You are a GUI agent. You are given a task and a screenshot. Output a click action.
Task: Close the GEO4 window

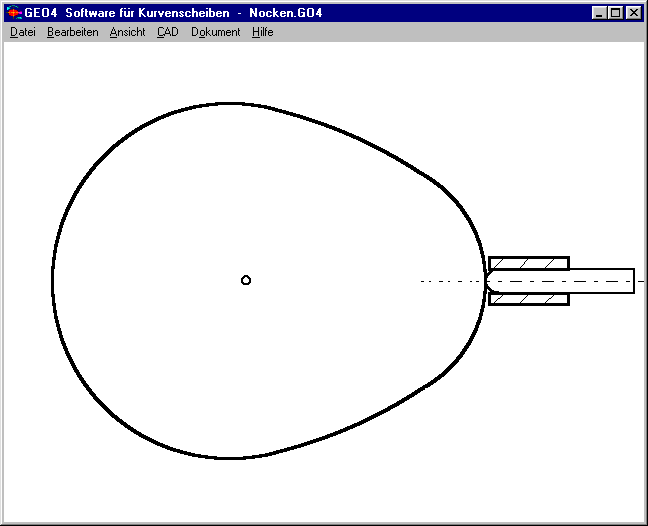tap(634, 13)
